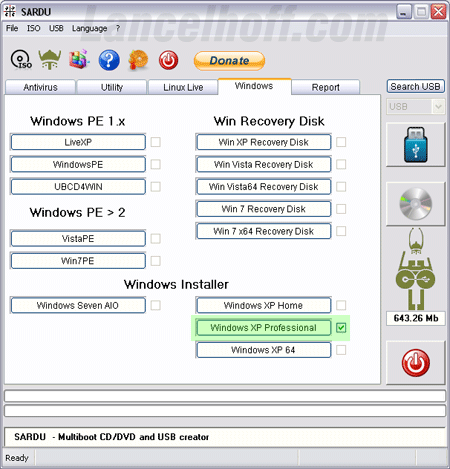Click the Win 7 x64 Recovery Disk button
The width and height of the screenshot is (450, 469).
(x=264, y=231)
